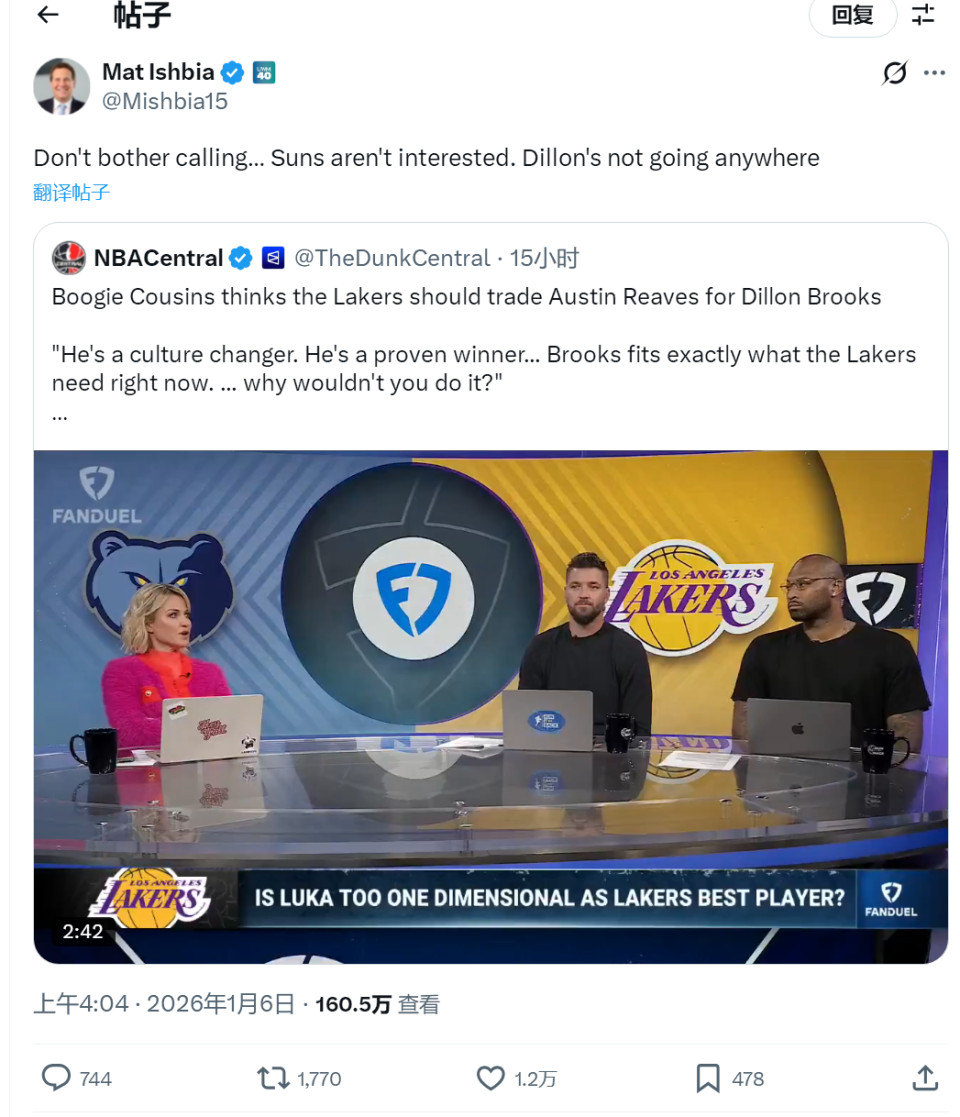Like the post with the heart
The image size is (960, 1117).
pos(490,1078)
